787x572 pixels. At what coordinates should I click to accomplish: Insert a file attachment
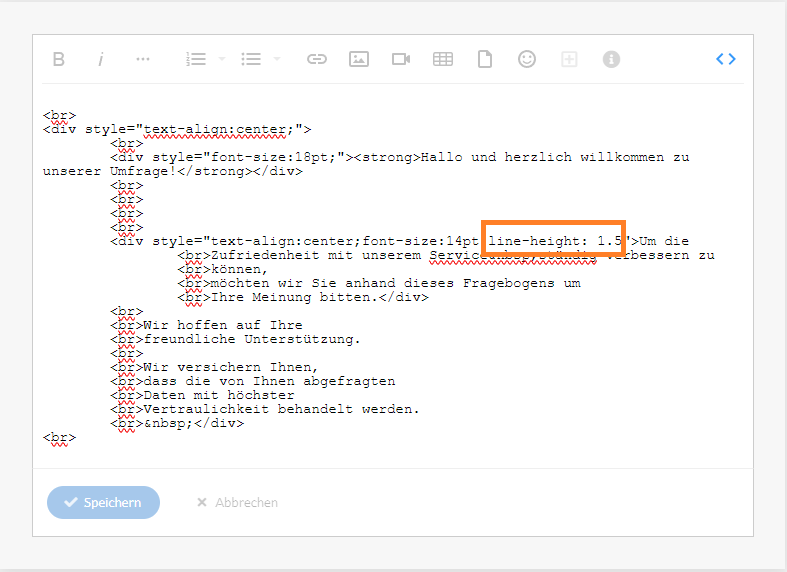485,59
